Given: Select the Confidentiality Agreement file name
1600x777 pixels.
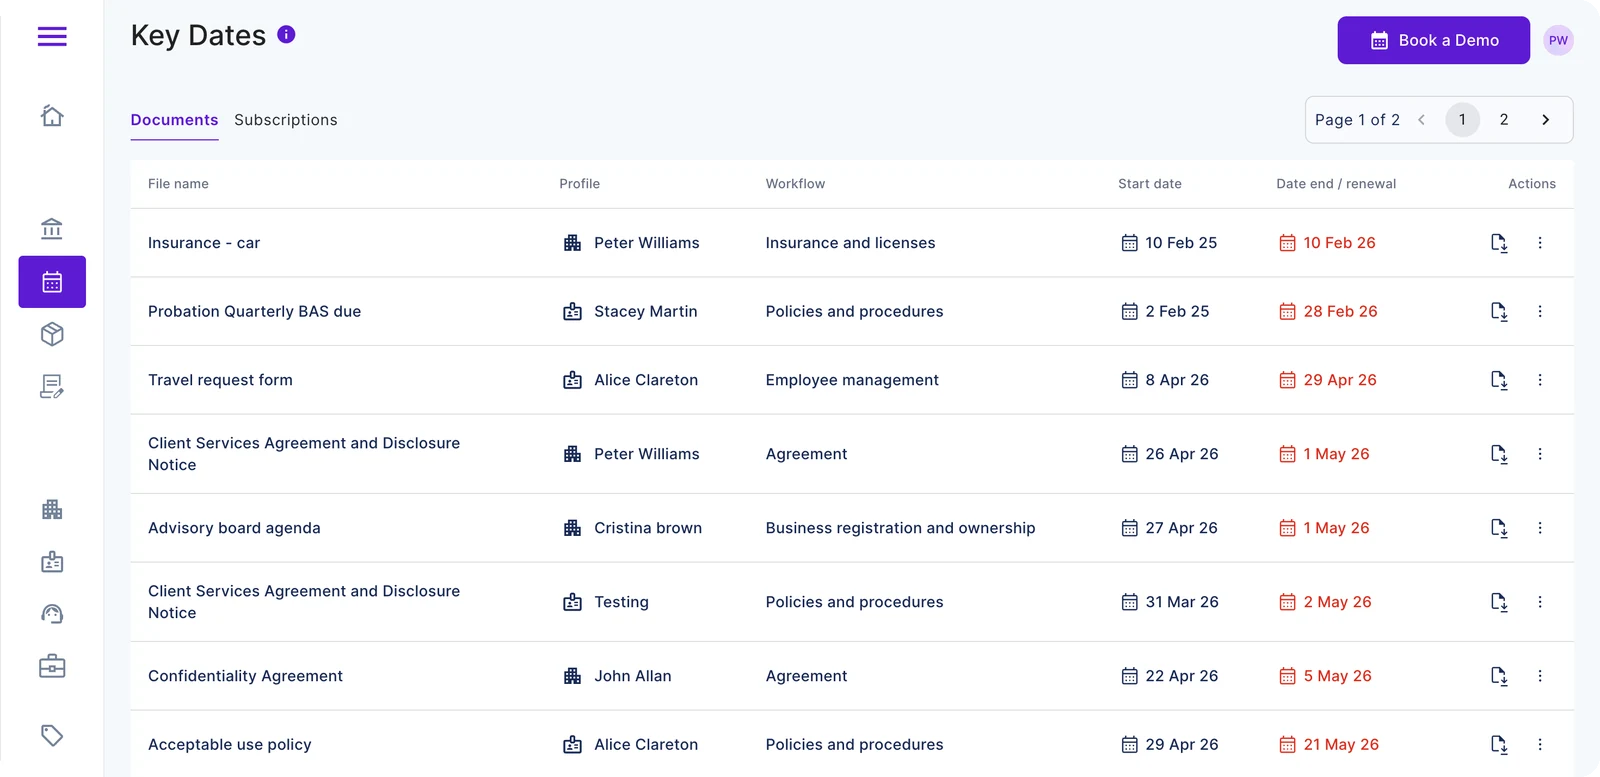Looking at the screenshot, I should [245, 676].
